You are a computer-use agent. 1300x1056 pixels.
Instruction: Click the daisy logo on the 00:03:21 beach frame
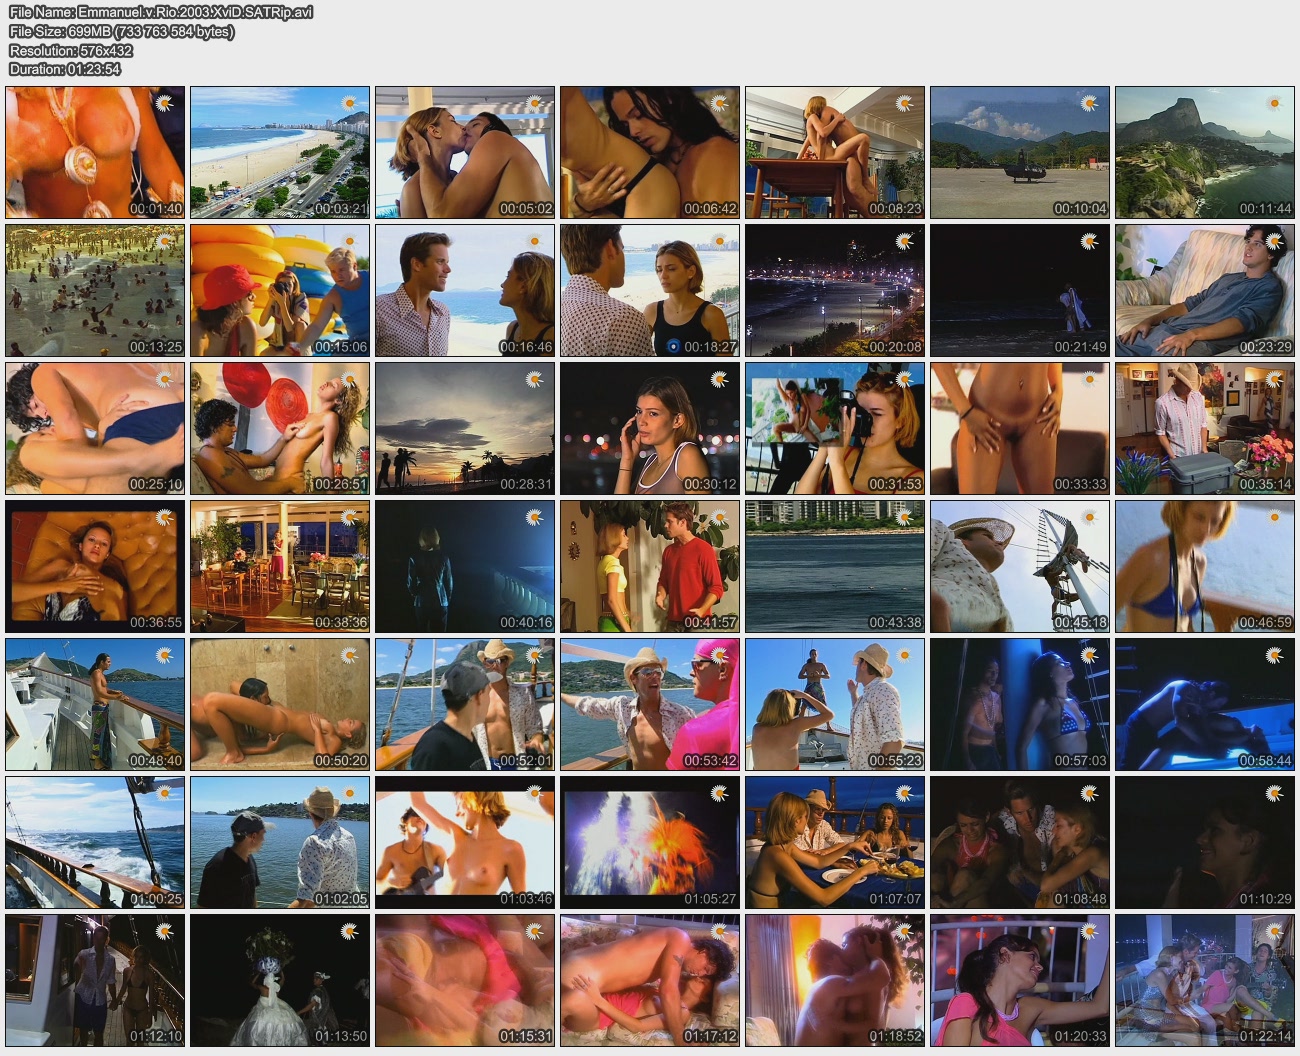click(349, 103)
